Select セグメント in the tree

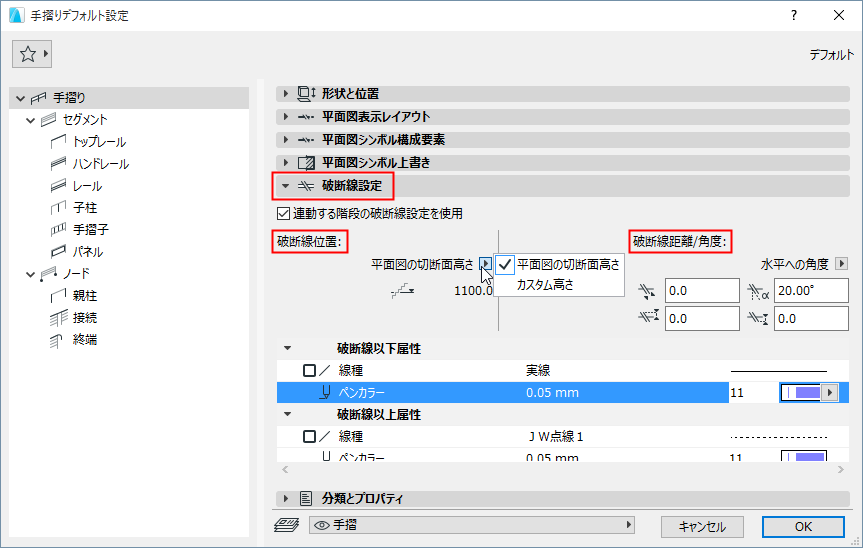(85, 119)
